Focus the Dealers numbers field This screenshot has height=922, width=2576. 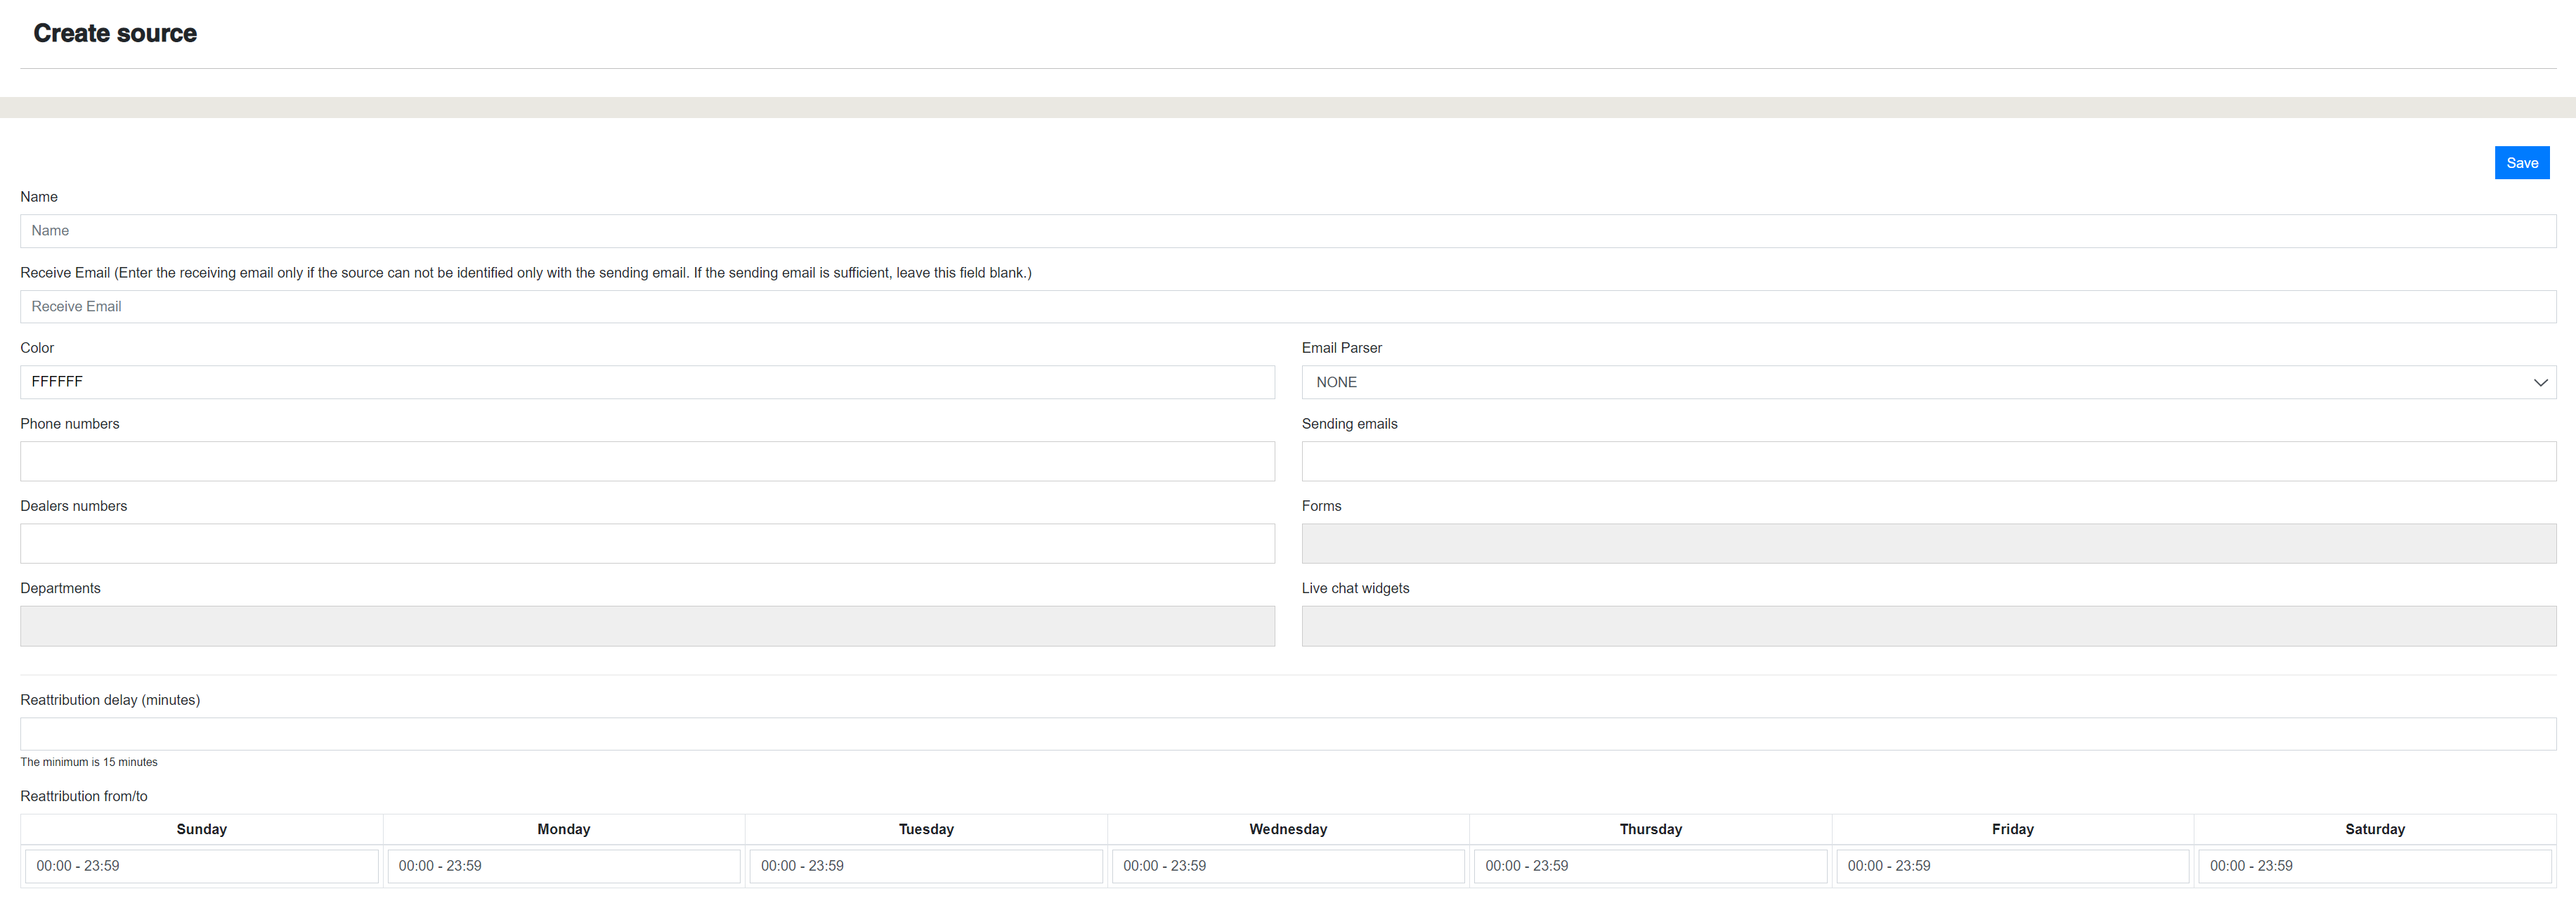647,543
